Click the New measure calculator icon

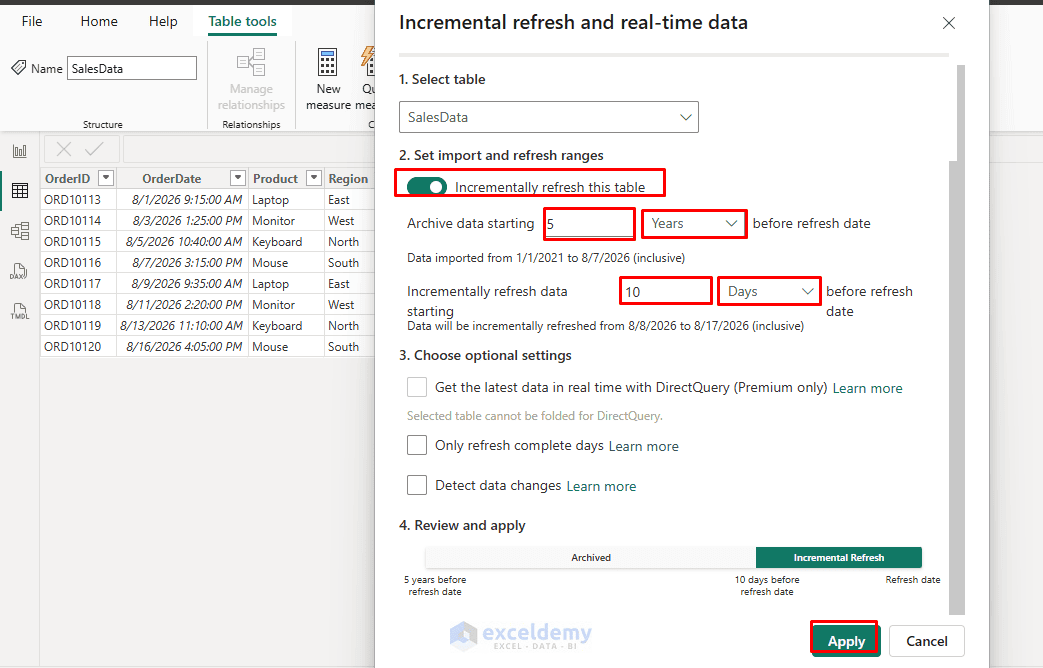(327, 63)
